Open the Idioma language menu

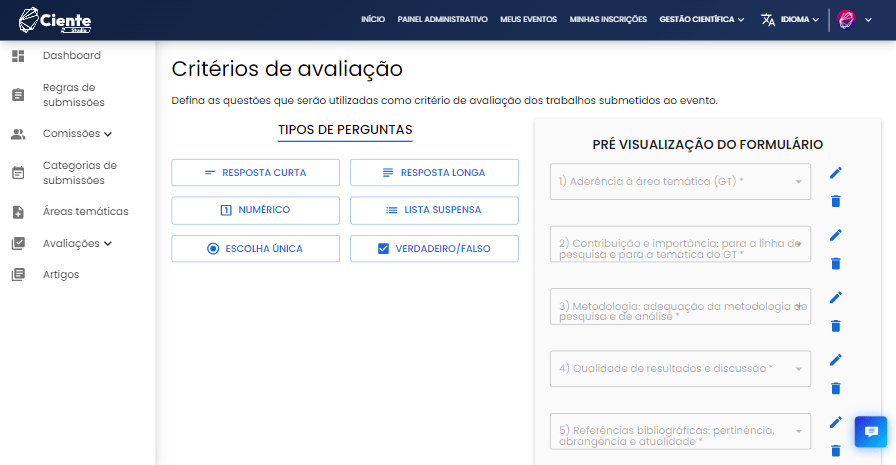800,19
